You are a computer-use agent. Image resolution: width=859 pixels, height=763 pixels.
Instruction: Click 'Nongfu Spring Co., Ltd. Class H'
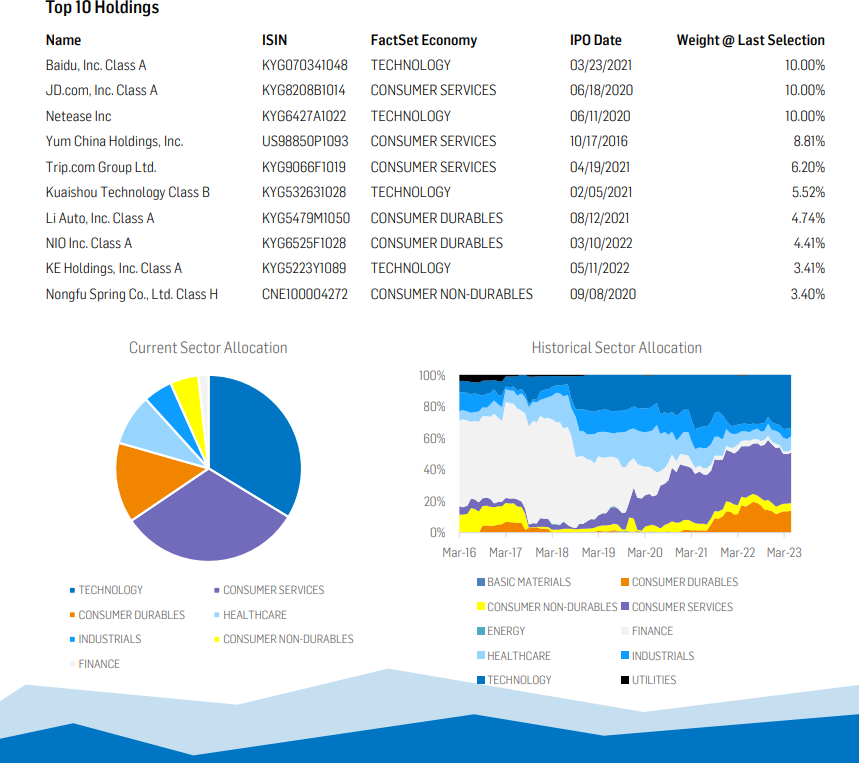(x=132, y=294)
